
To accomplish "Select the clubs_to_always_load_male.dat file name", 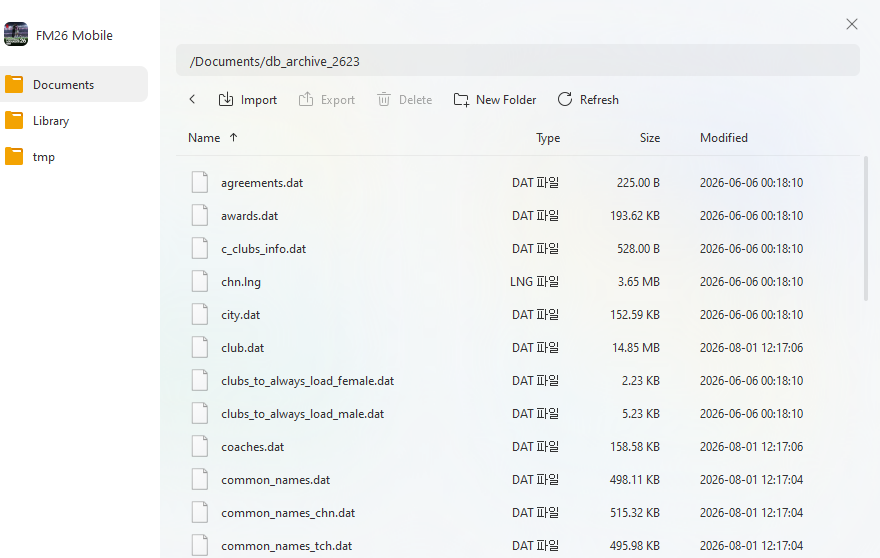I will 302,414.
